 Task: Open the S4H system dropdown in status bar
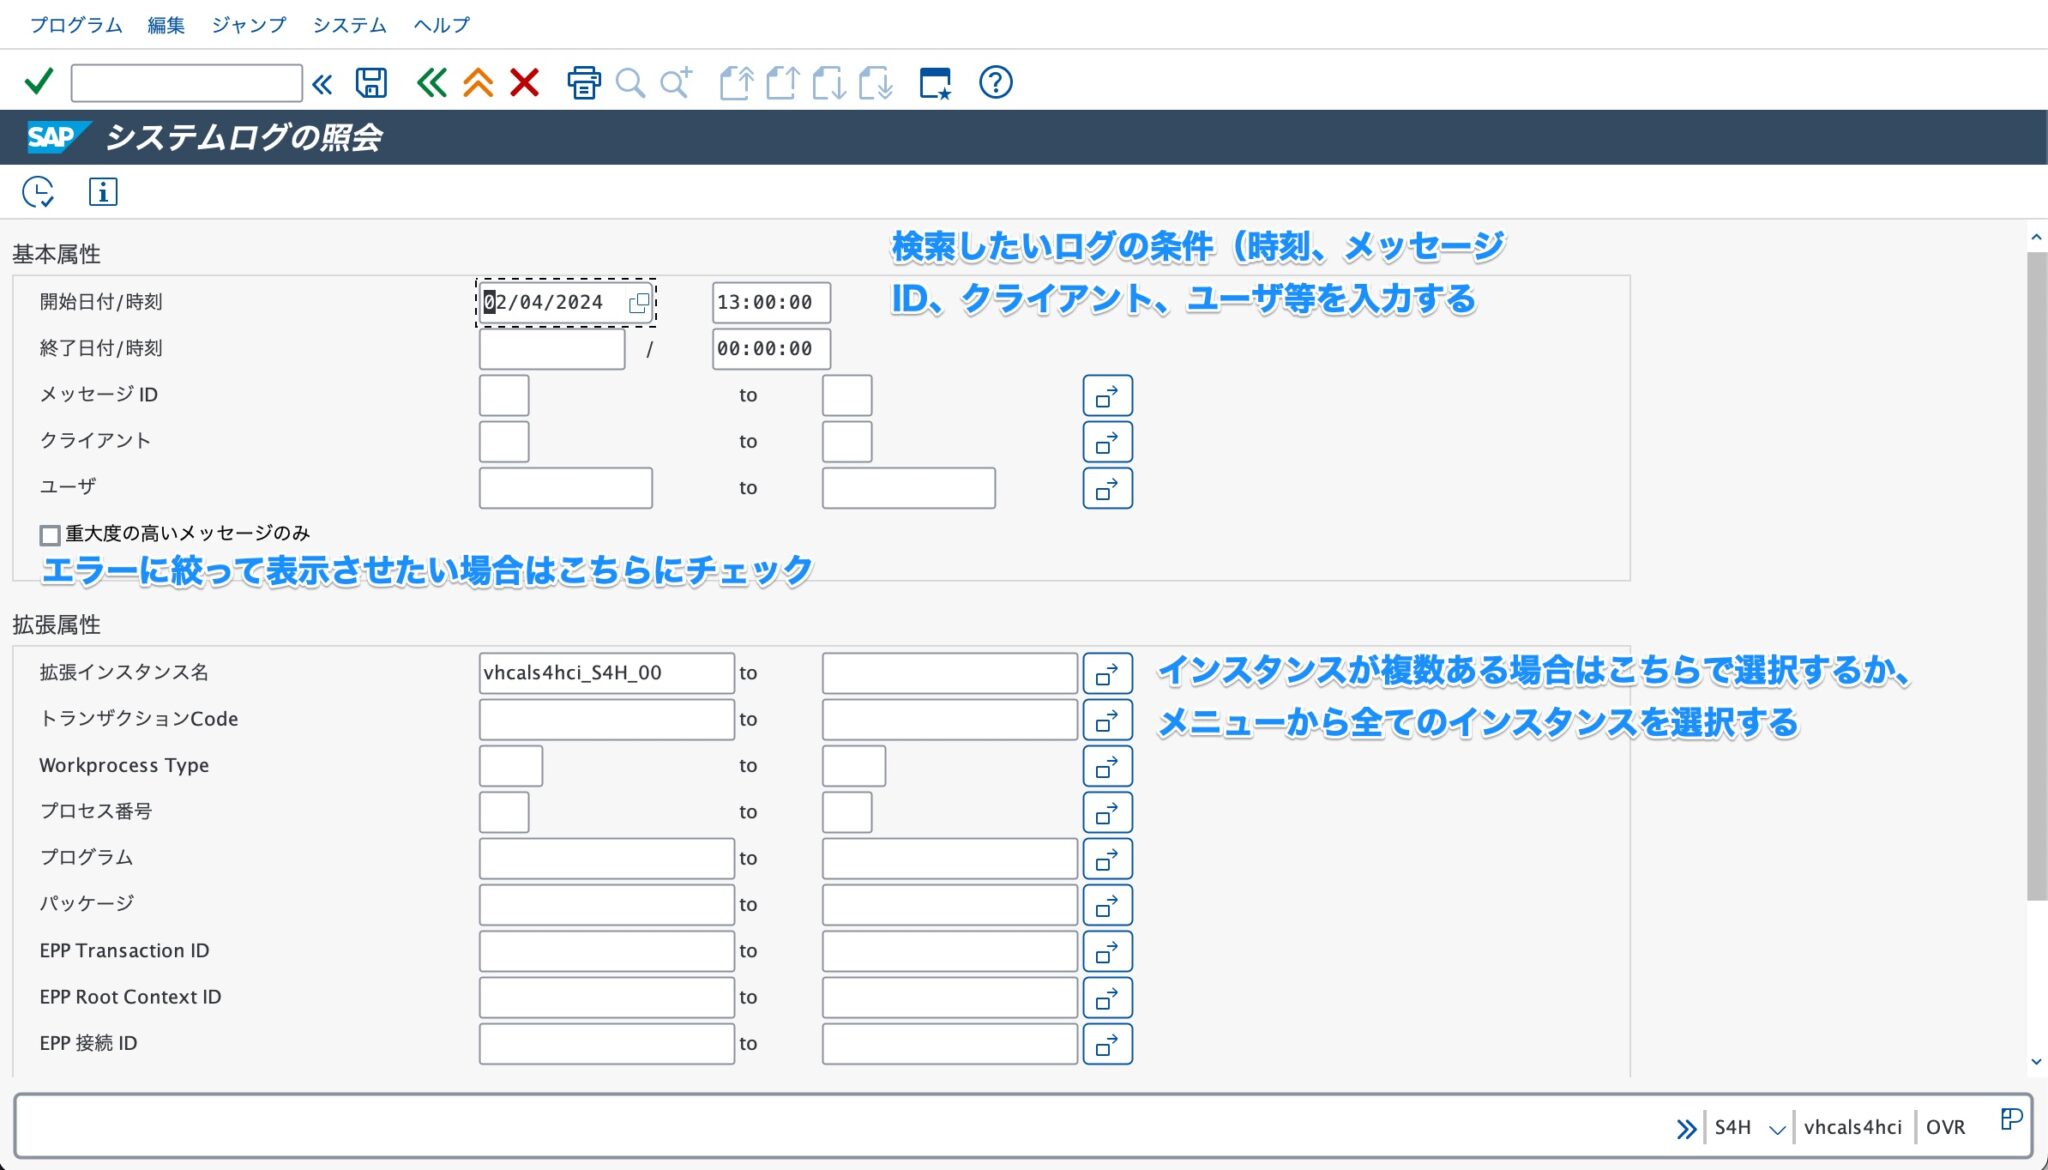pos(1777,1127)
